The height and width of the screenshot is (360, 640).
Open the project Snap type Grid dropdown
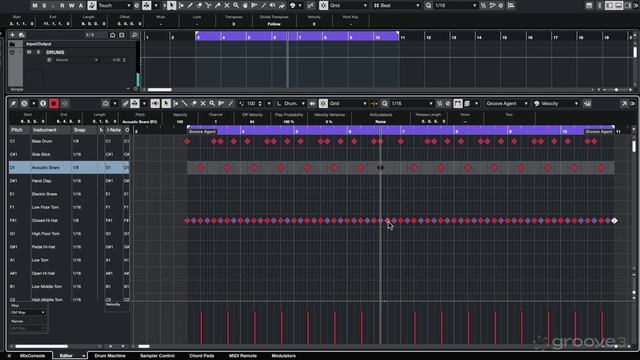click(x=348, y=6)
